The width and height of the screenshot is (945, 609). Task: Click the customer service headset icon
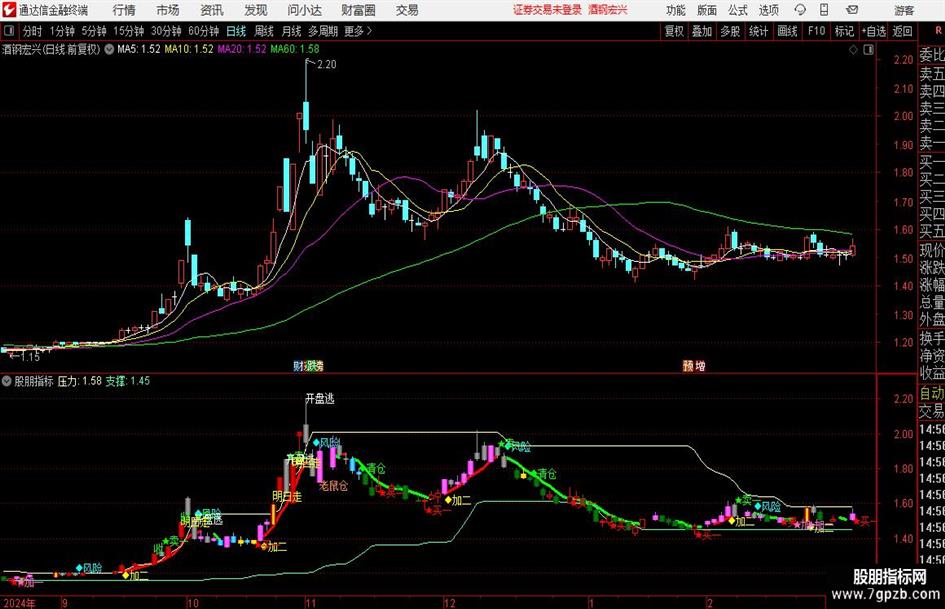pyautogui.click(x=800, y=10)
